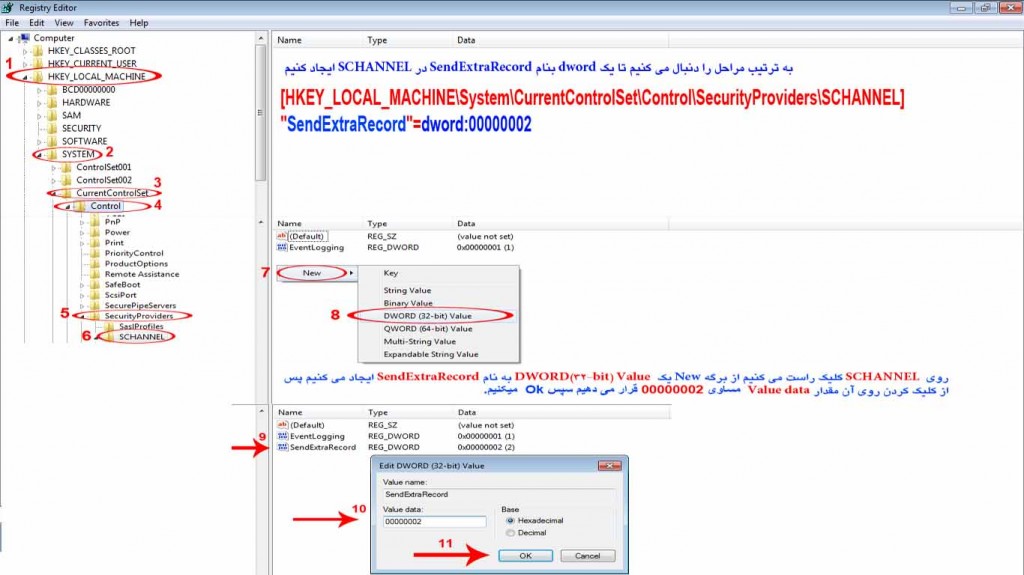1024x575 pixels.
Task: Click the SecurePipeServers folder icon
Action: pos(95,305)
